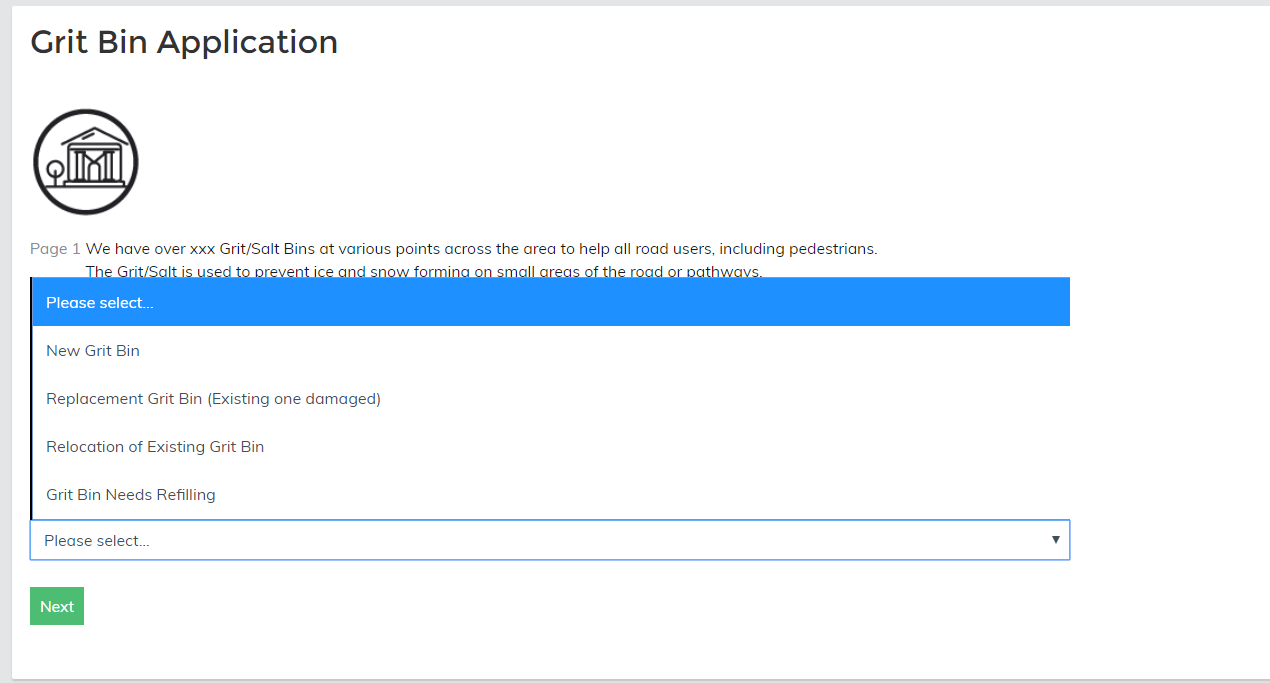Screen dimensions: 1270x683
Task: Click the "xxx" placeholder in intro text
Action: pos(202,249)
